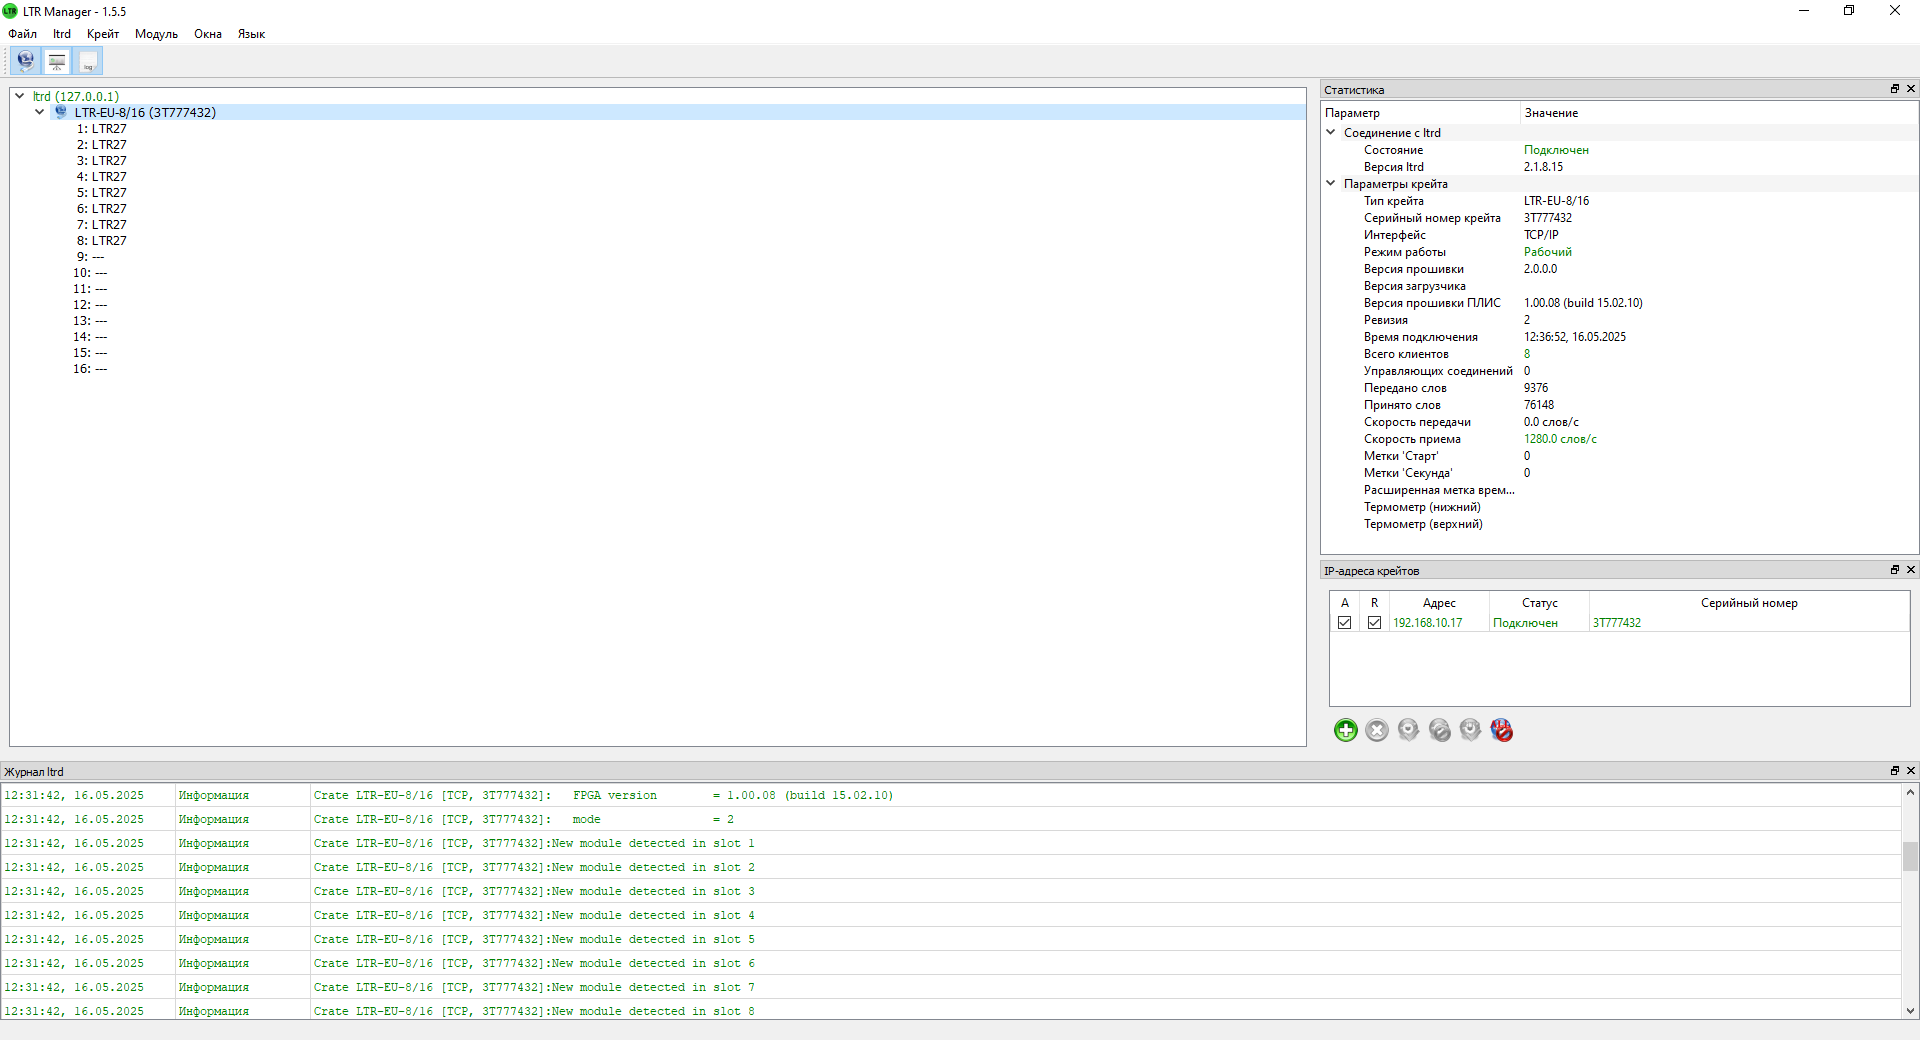Screen dimensions: 1920x1040
Task: Open the Модуль menu
Action: click(x=156, y=34)
